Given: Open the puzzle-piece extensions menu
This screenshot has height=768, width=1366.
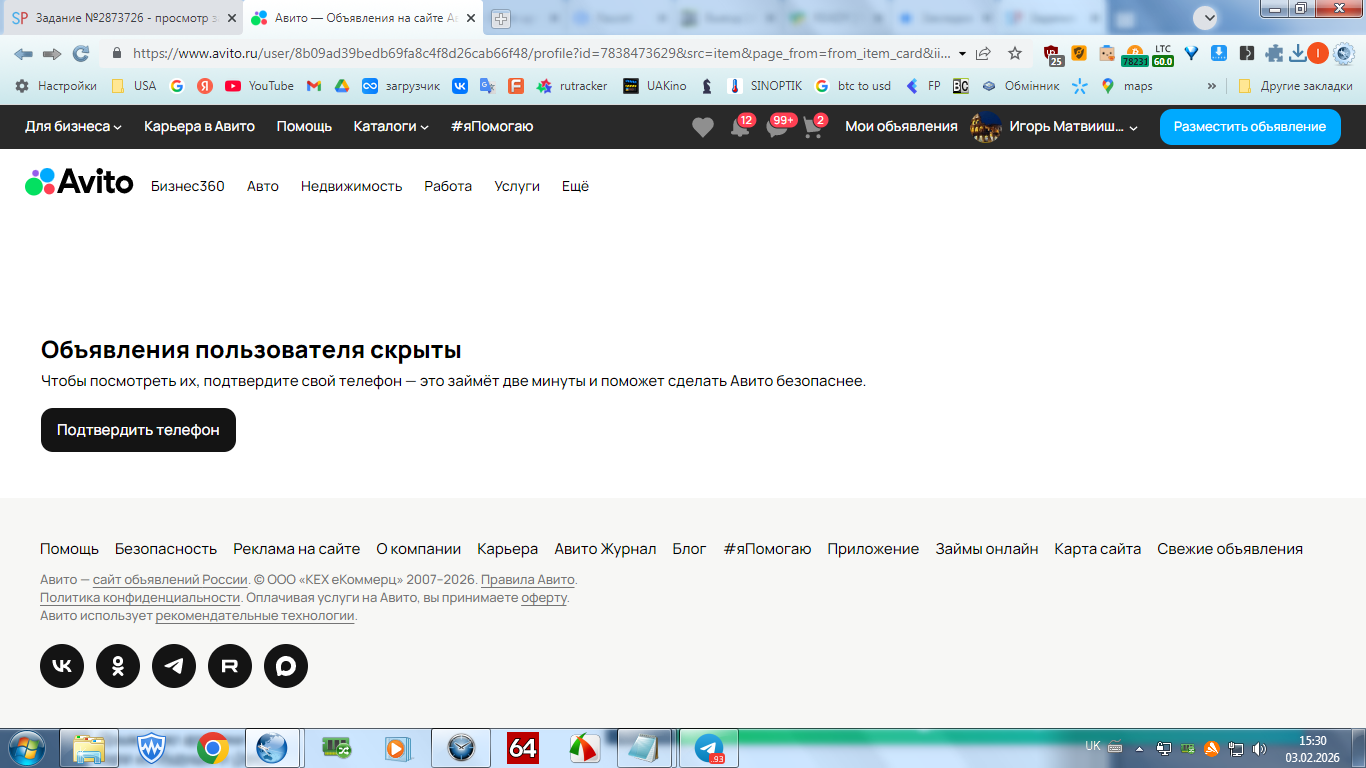Looking at the screenshot, I should pos(1274,54).
